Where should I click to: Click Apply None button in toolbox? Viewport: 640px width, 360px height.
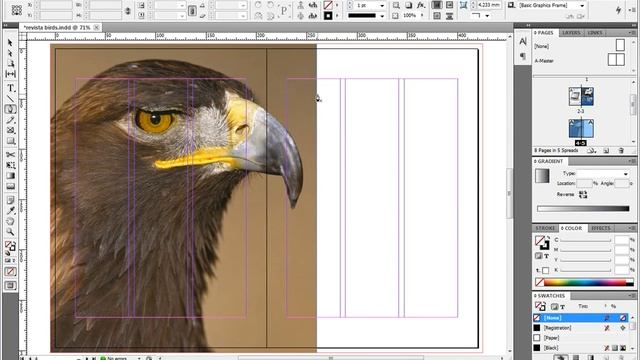click(x=10, y=271)
